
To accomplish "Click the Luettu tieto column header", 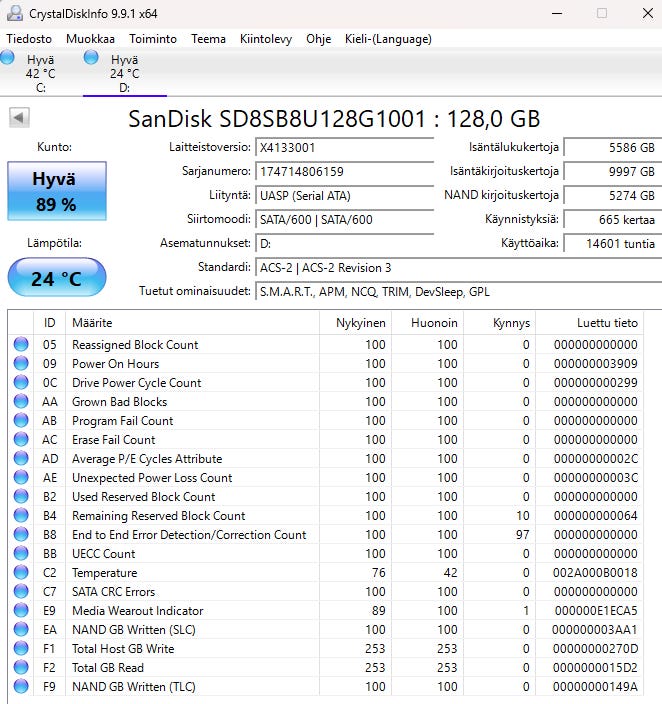I will point(589,323).
